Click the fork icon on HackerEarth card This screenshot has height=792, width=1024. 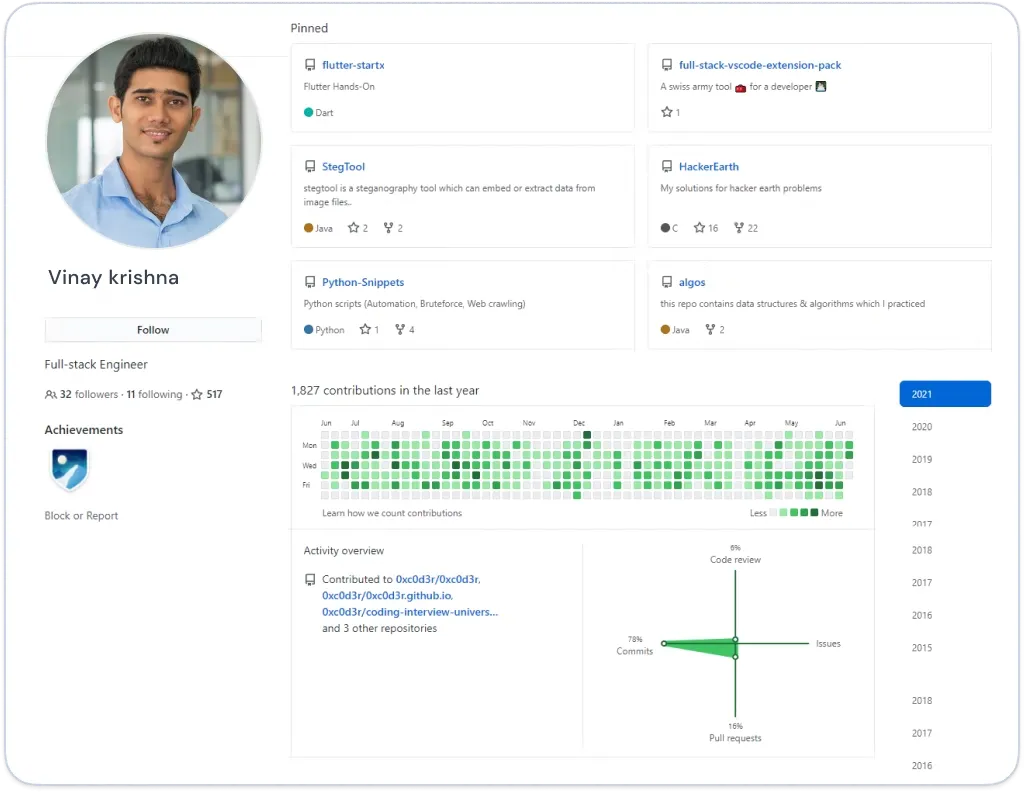(739, 227)
